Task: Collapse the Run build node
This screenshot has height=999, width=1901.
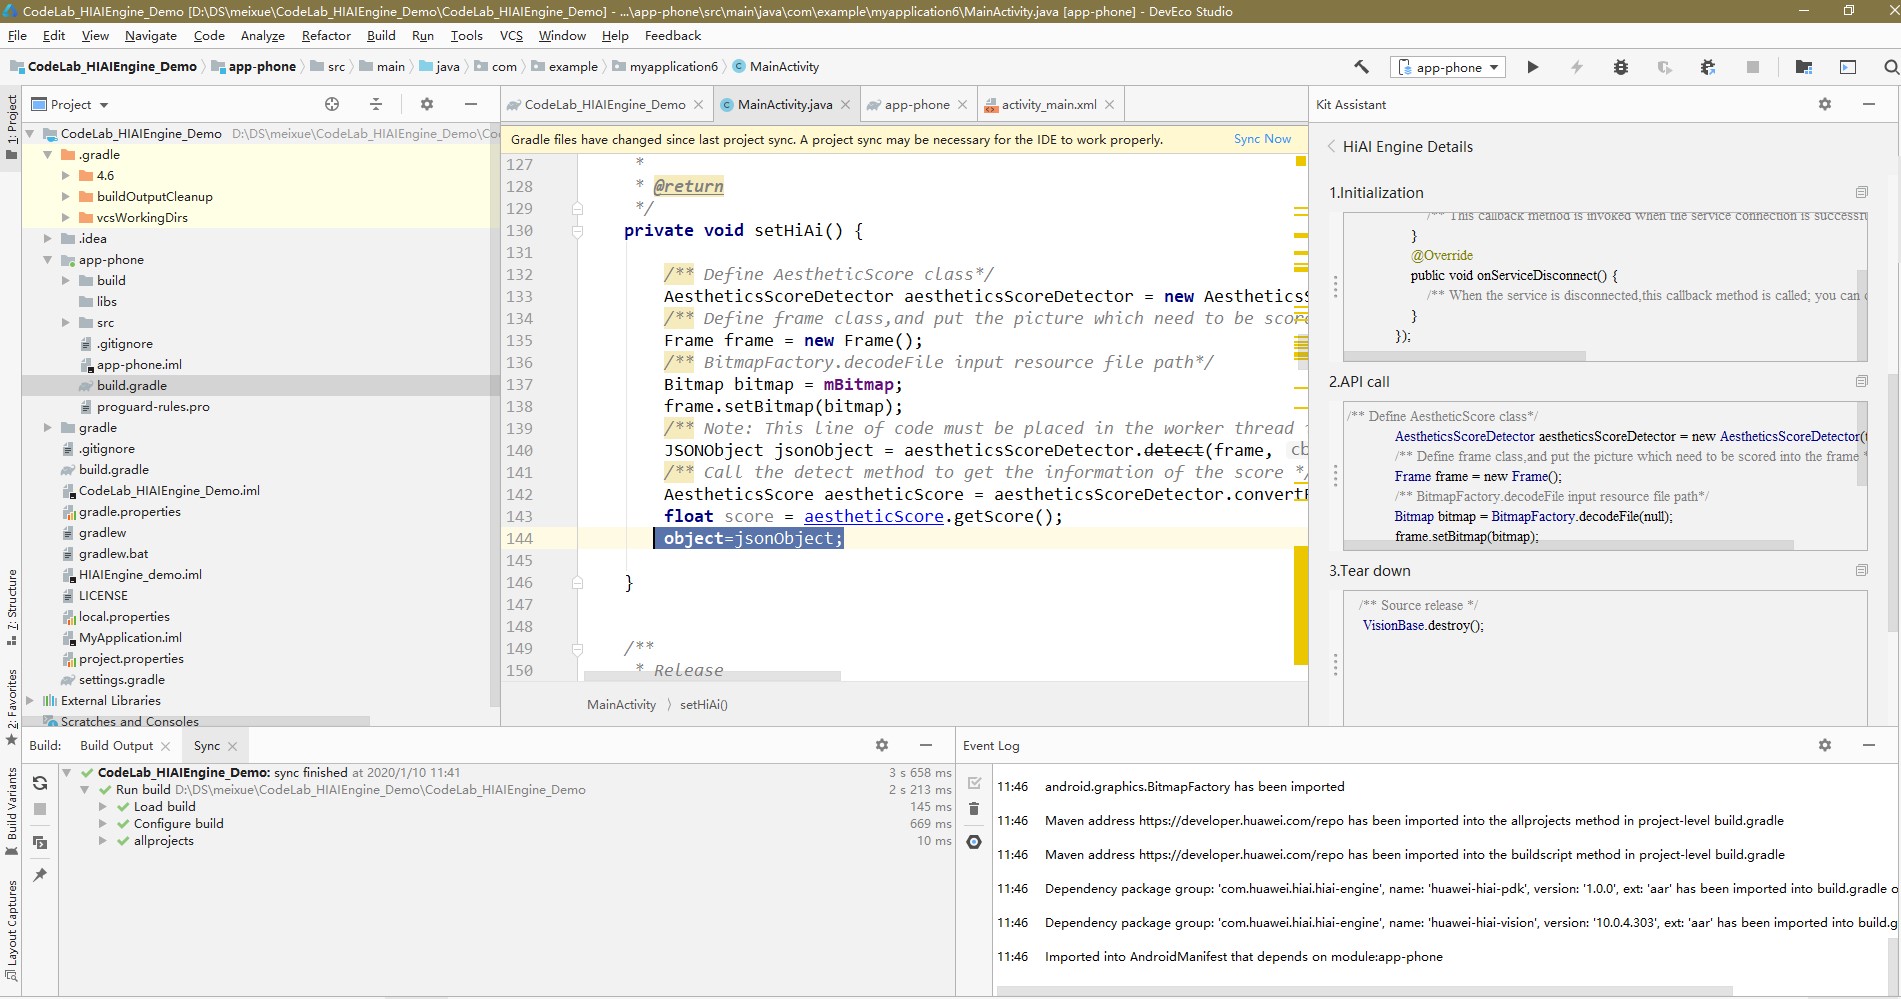Action: (x=85, y=790)
